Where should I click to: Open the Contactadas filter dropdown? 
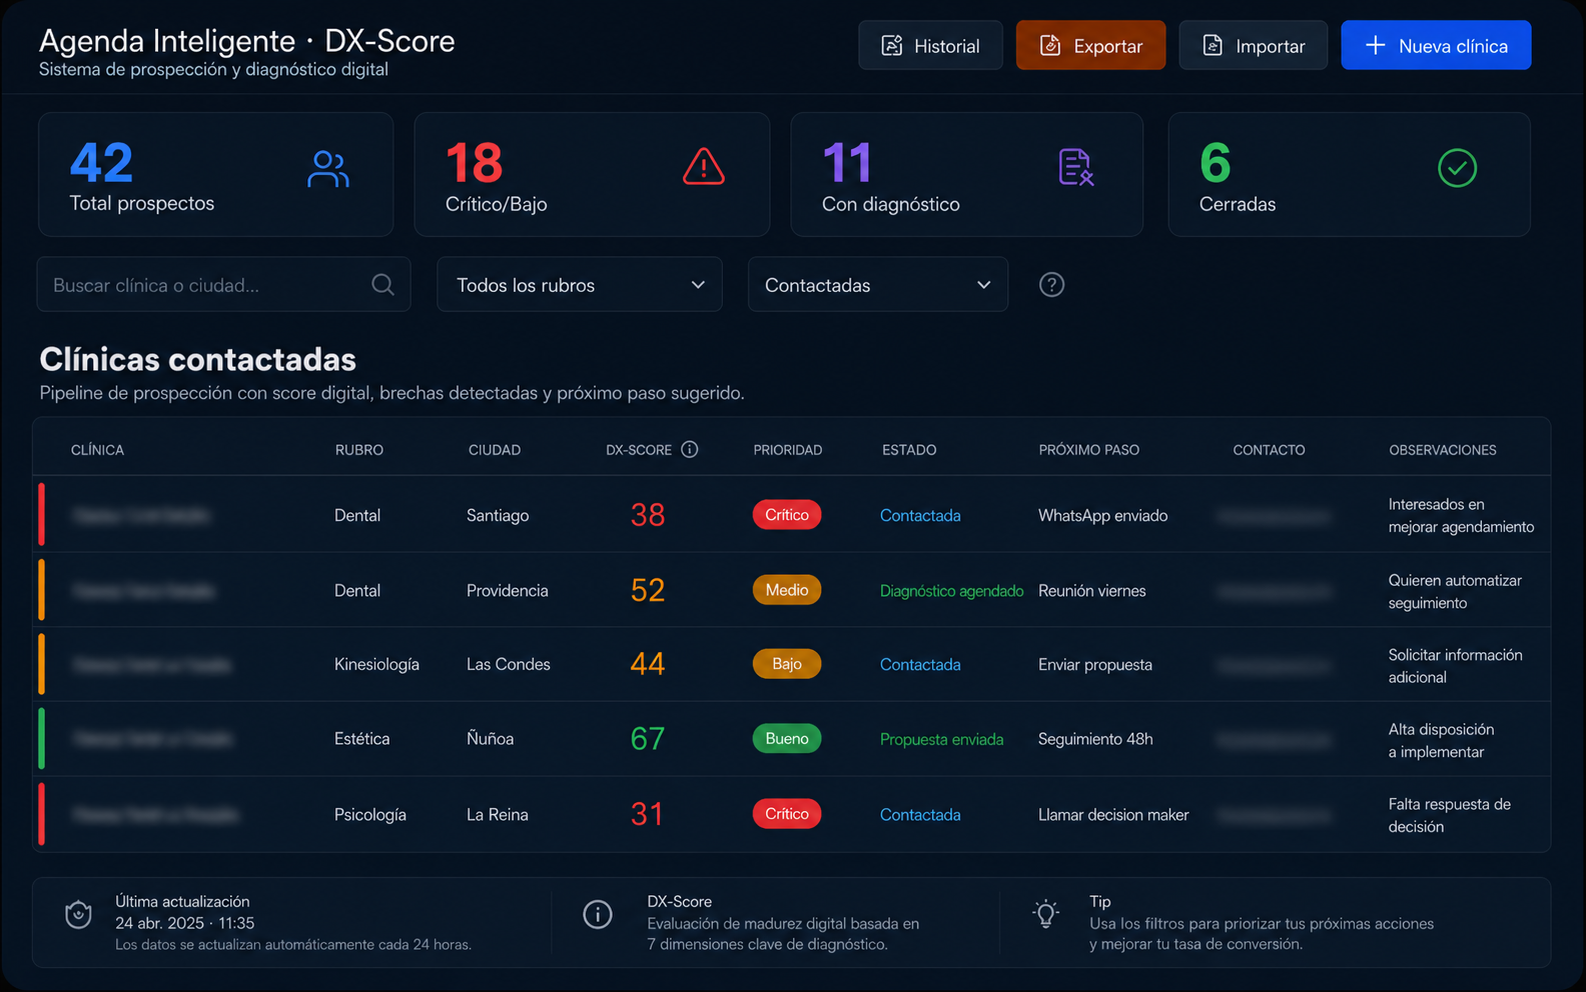tap(877, 285)
